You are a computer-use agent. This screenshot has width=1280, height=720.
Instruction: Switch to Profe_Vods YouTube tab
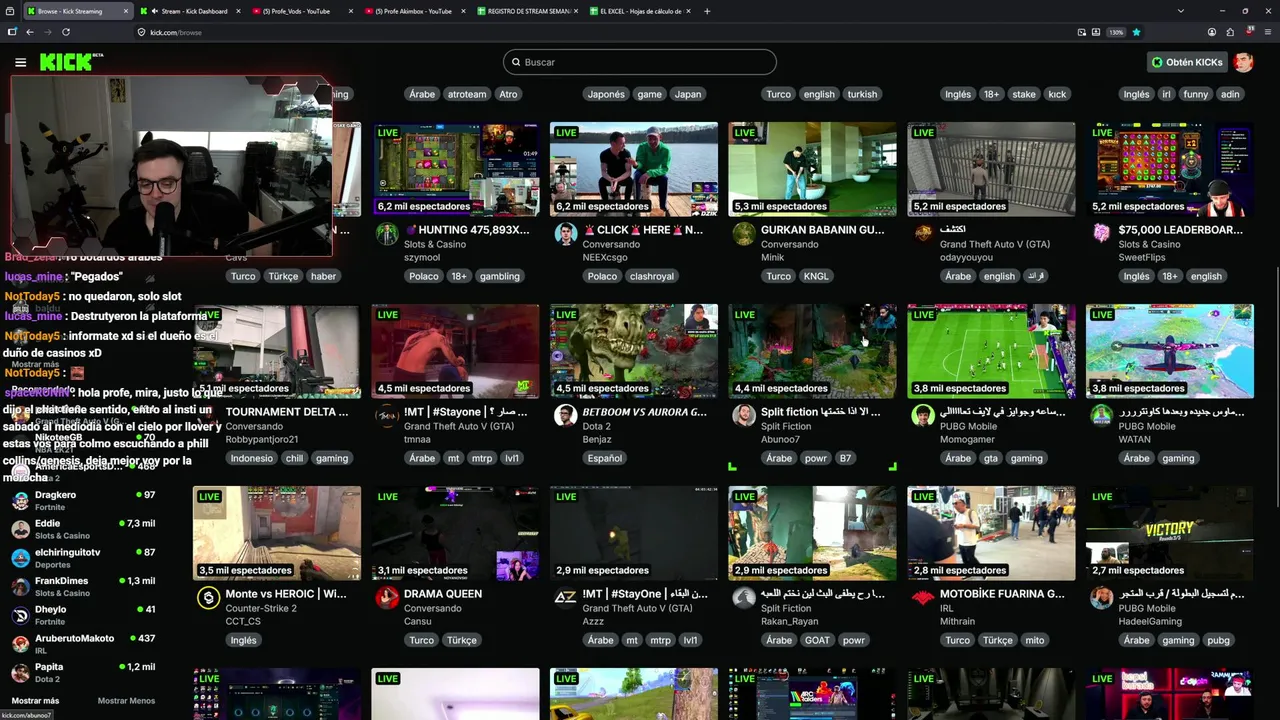pyautogui.click(x=300, y=11)
